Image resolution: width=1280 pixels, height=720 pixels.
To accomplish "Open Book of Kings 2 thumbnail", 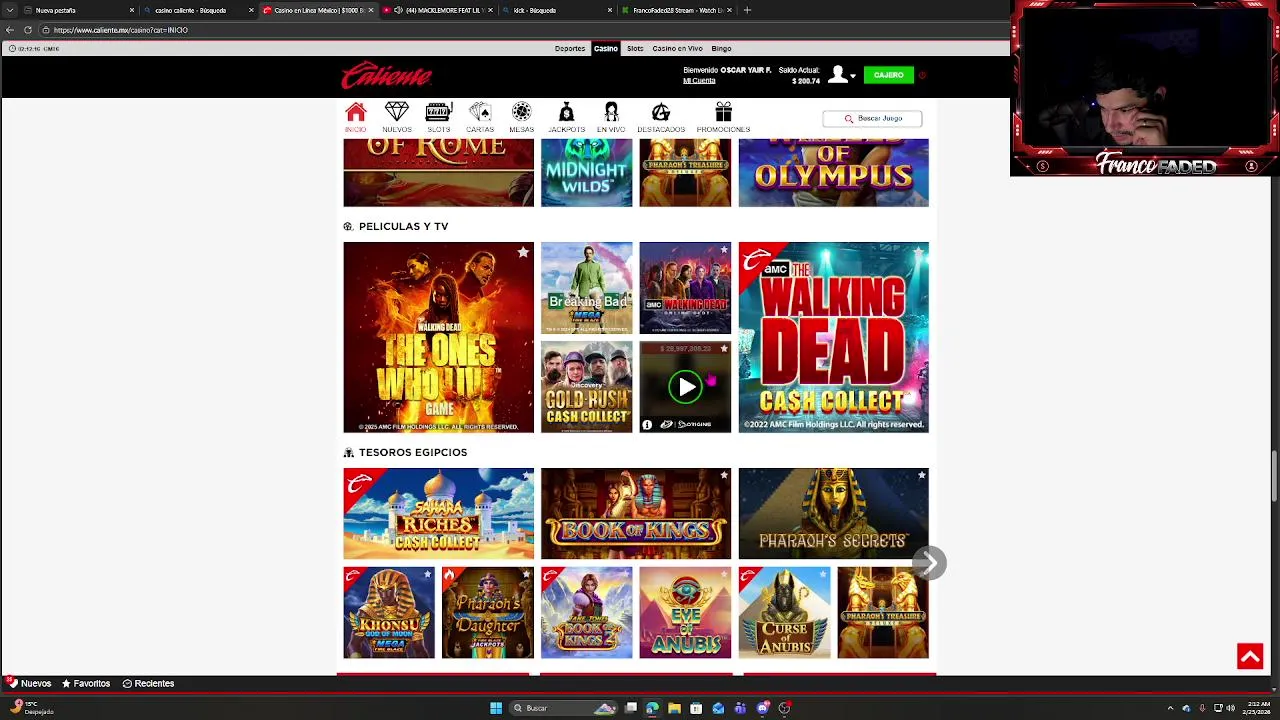I will tap(586, 613).
